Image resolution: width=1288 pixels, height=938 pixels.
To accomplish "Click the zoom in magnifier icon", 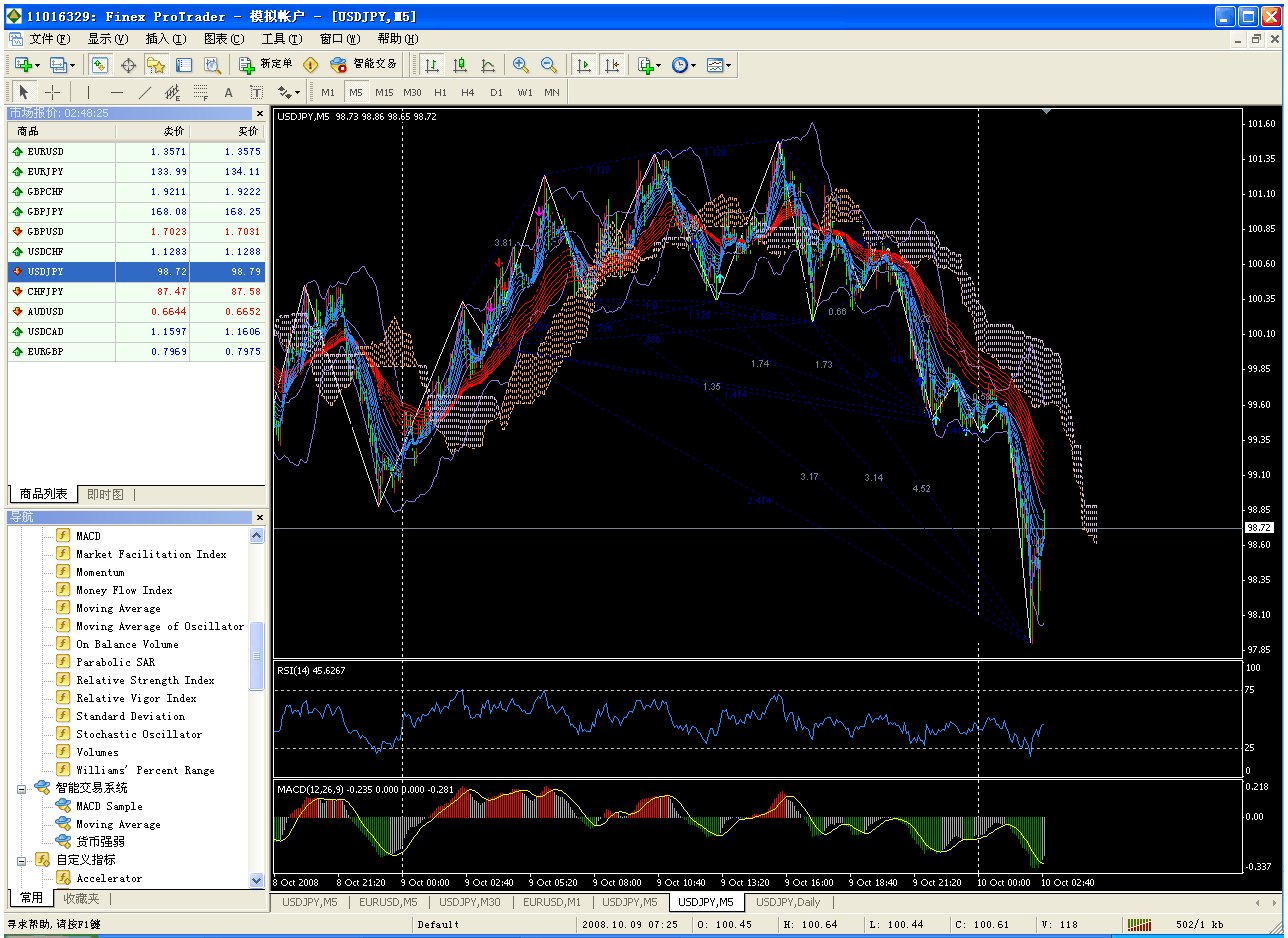I will click(x=520, y=65).
